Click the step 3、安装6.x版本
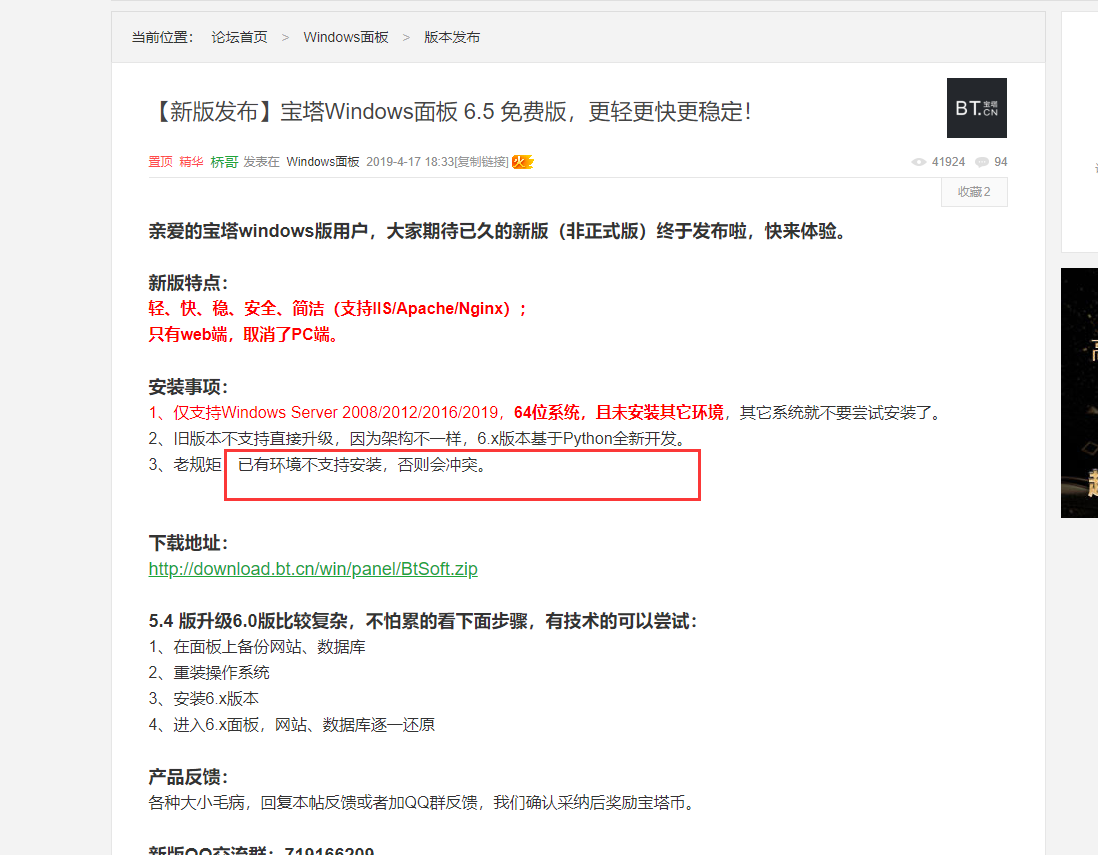Screen dimensions: 1098x855 (204, 698)
